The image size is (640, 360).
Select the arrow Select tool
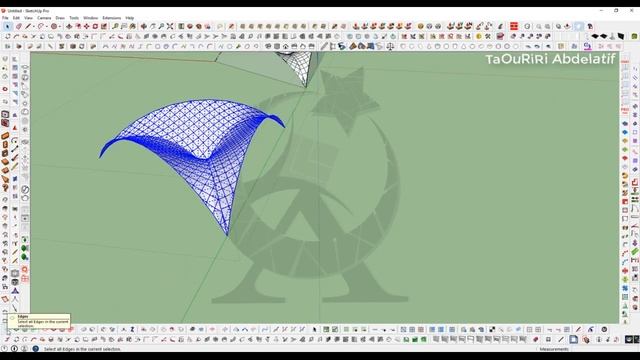click(x=7, y=27)
